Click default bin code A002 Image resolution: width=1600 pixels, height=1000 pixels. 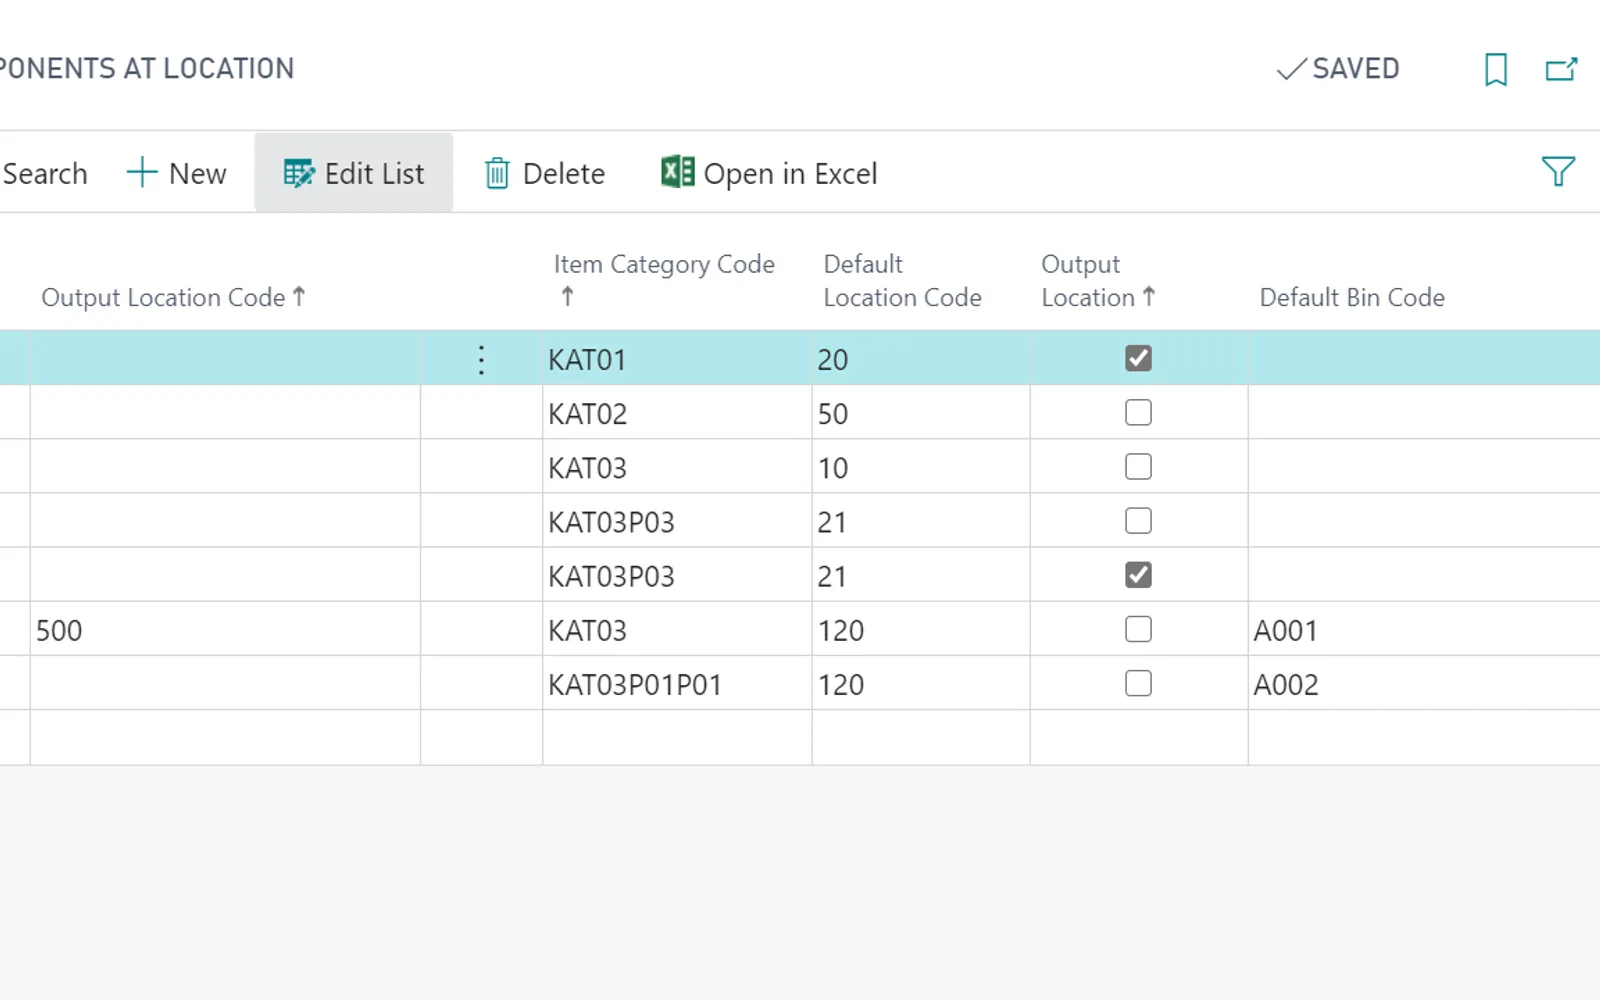1424,684
